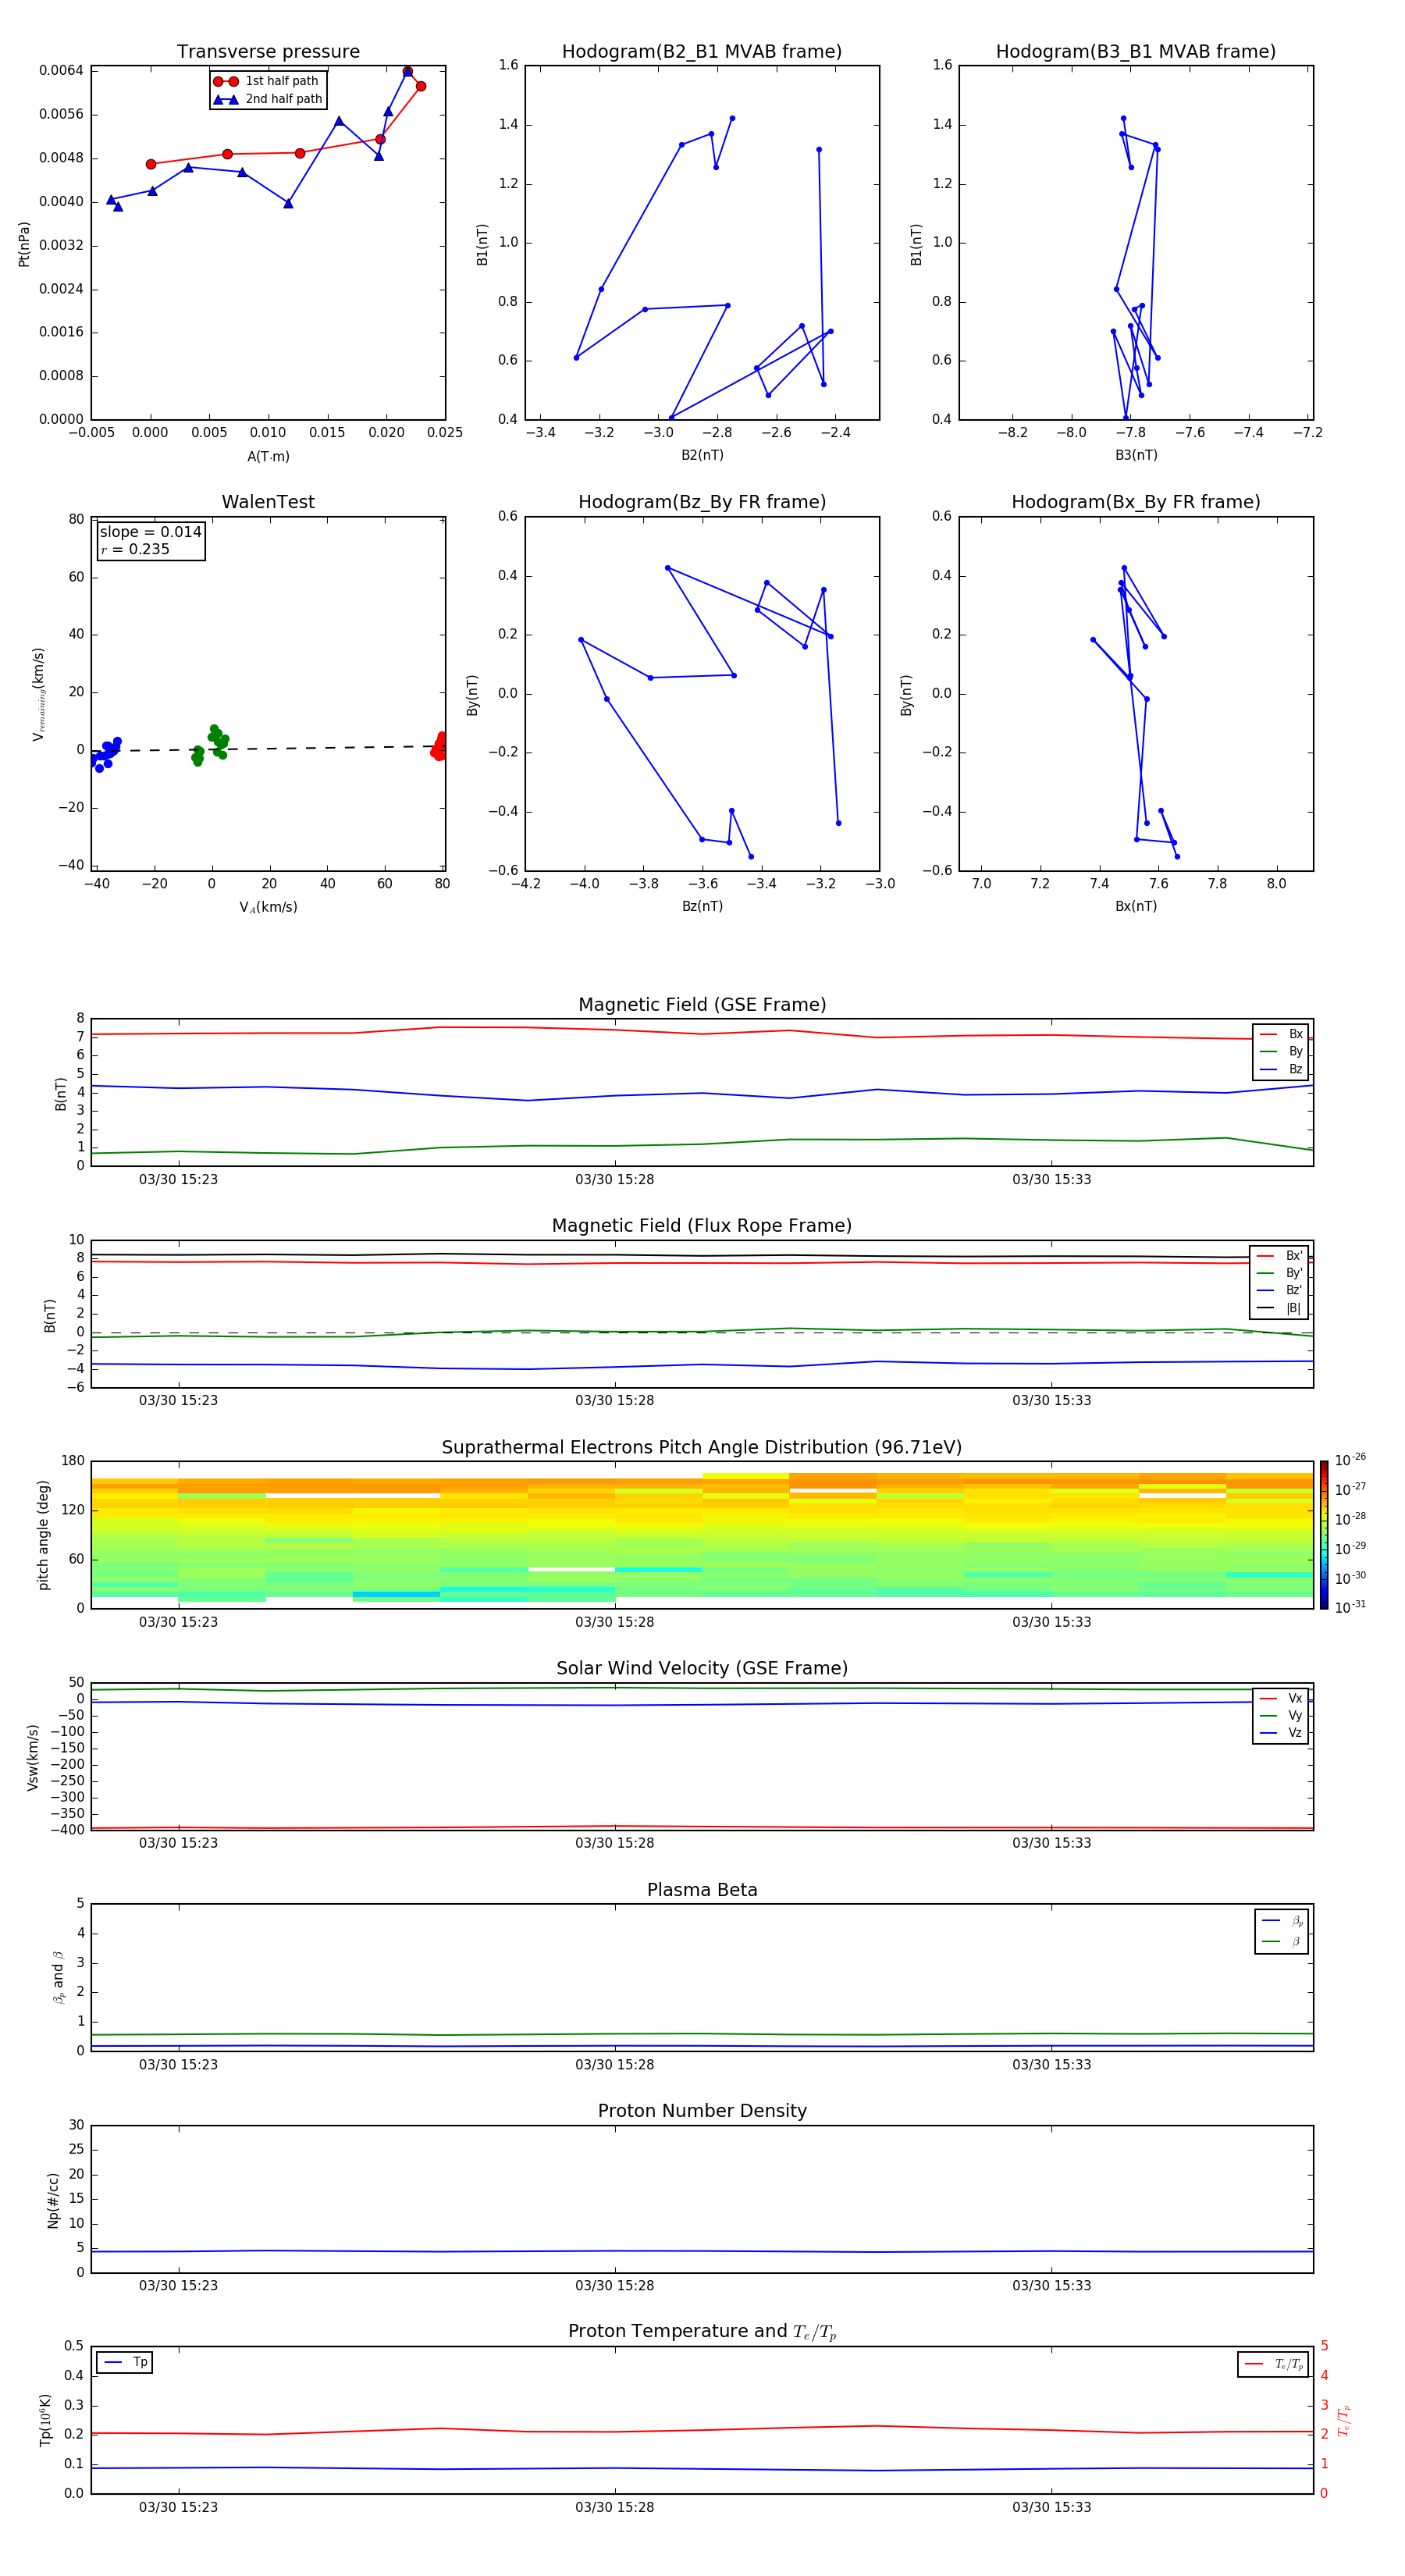Select the Vy legend entry in Solar Wind plot

pyautogui.click(x=1281, y=1715)
